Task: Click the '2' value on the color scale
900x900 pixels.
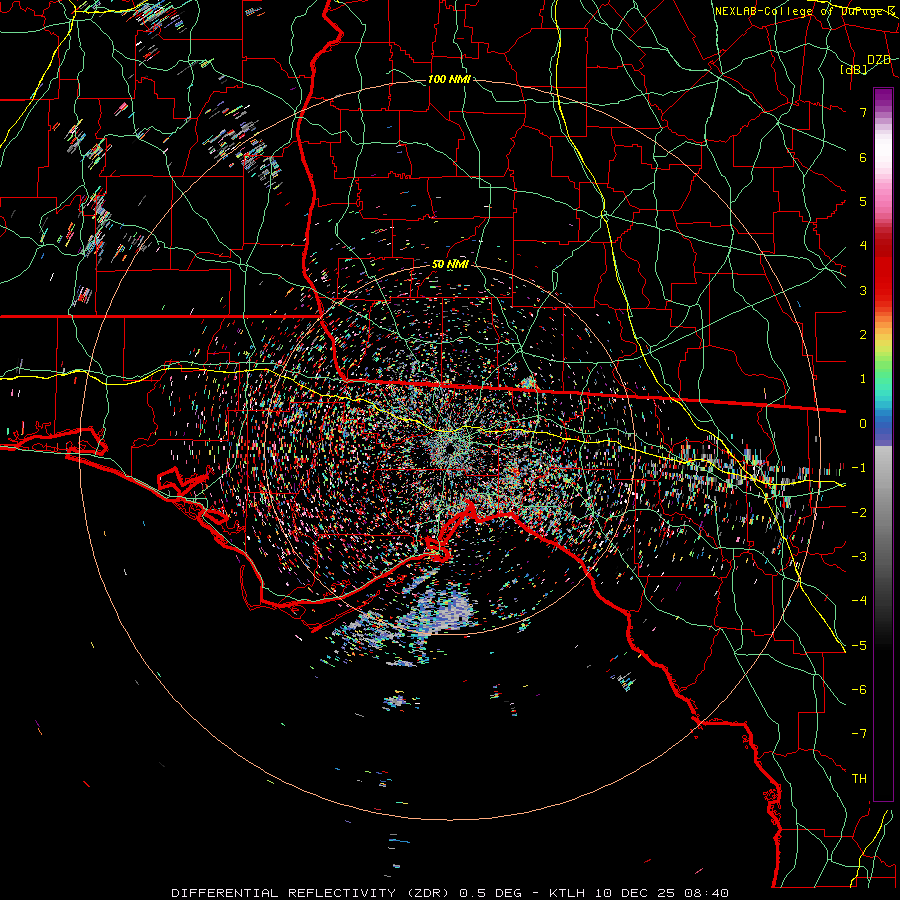Action: tap(863, 335)
